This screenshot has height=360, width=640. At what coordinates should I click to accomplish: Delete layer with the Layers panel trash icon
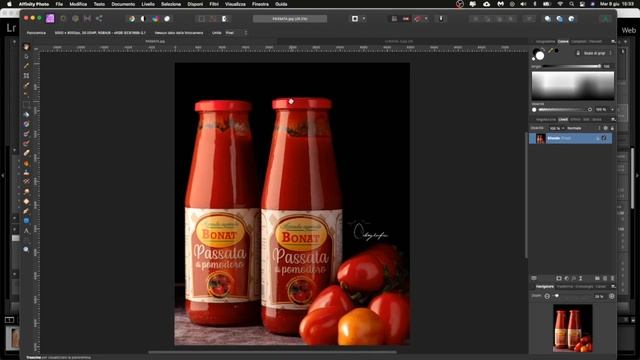(612, 278)
